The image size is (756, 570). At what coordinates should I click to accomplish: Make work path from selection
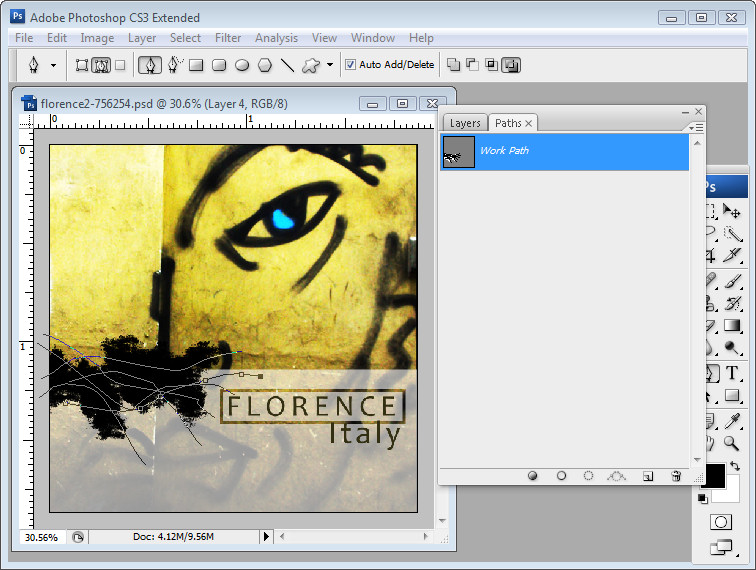tap(616, 476)
